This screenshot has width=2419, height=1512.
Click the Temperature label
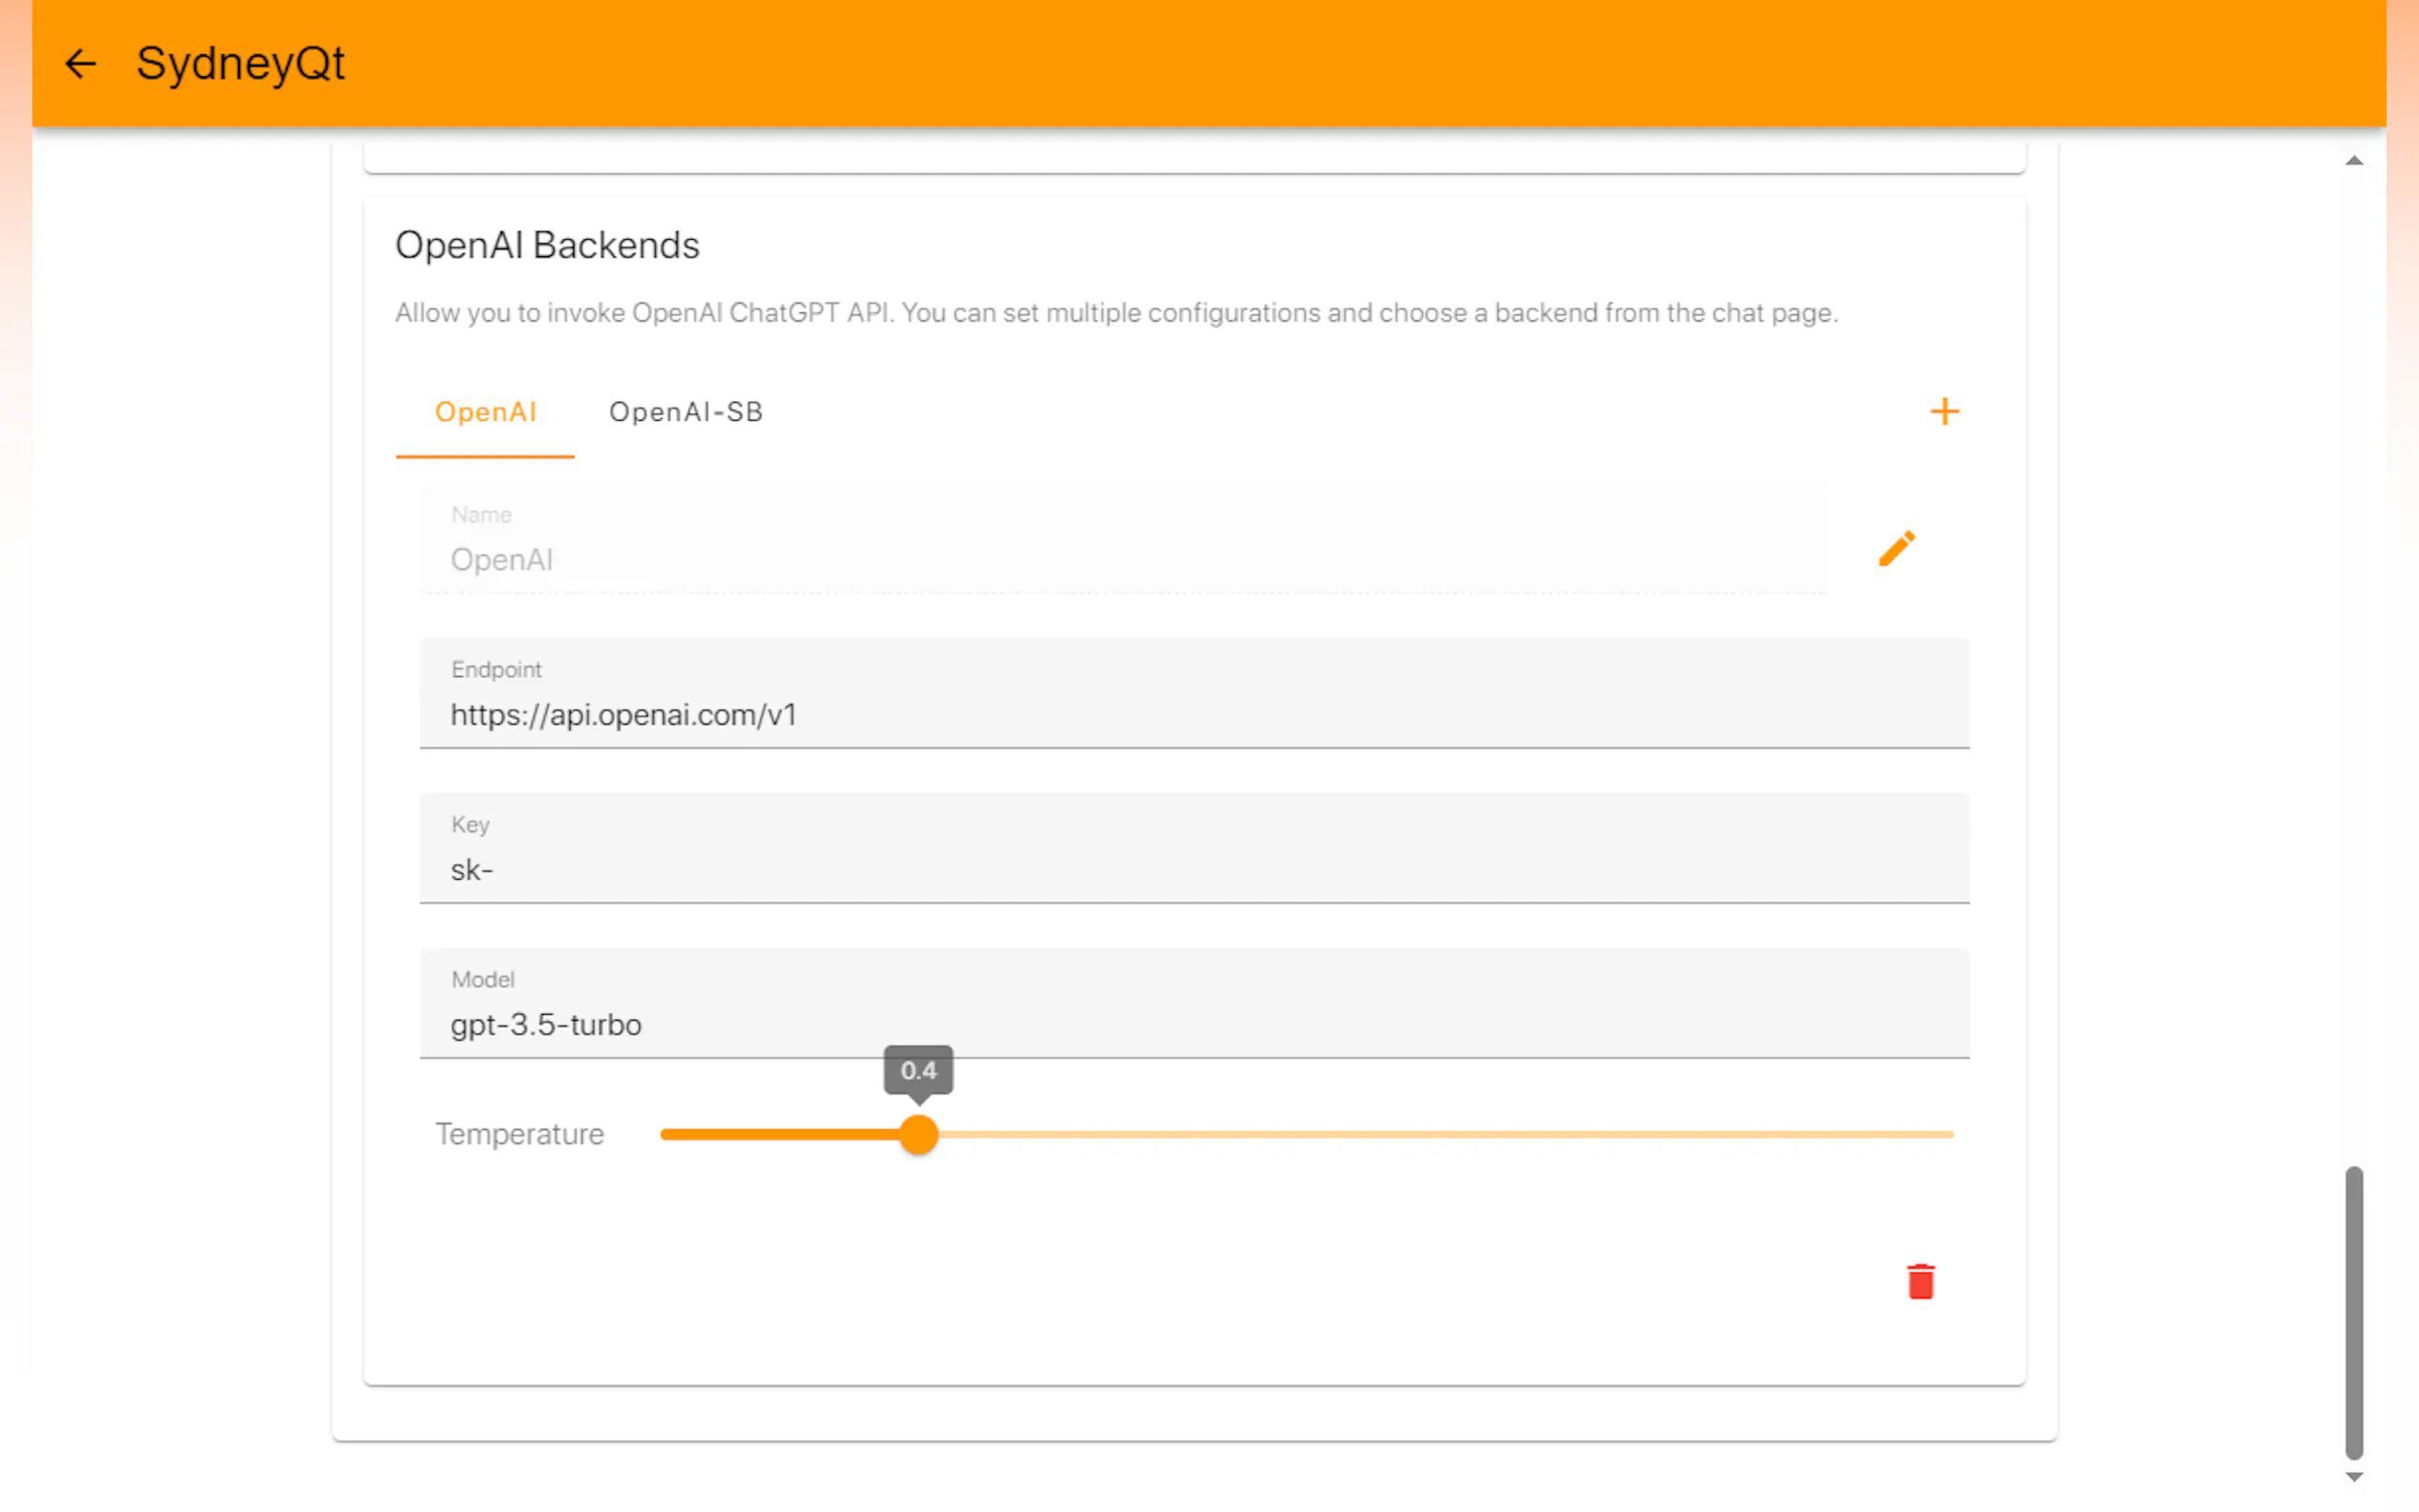[519, 1134]
